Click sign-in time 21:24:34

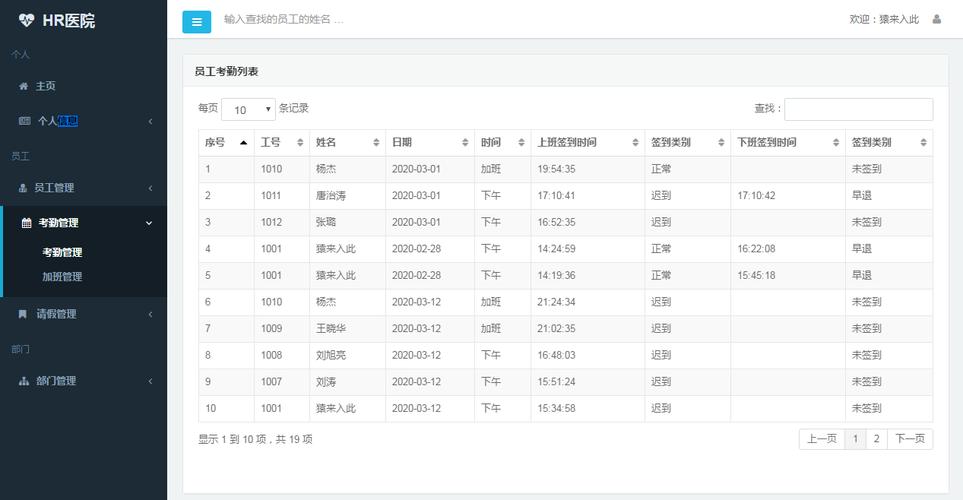pyautogui.click(x=556, y=302)
